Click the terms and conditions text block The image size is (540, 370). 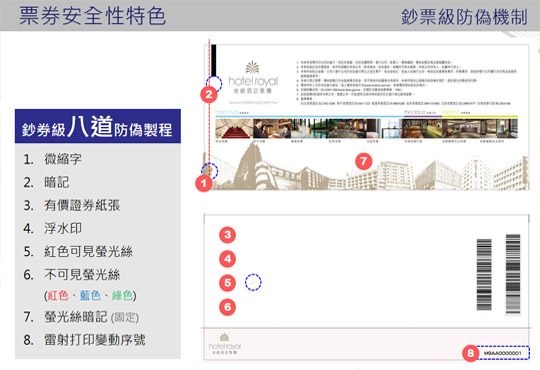click(406, 83)
